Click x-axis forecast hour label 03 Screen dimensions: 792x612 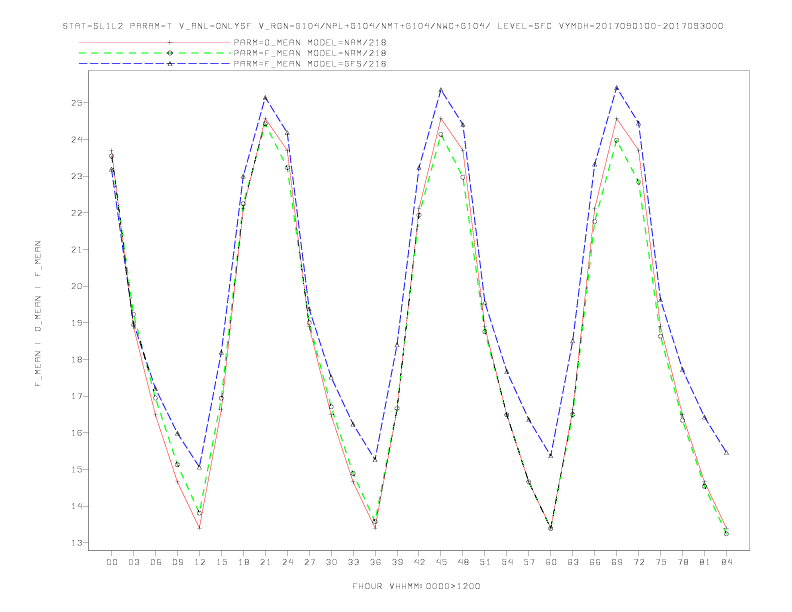coord(133,562)
